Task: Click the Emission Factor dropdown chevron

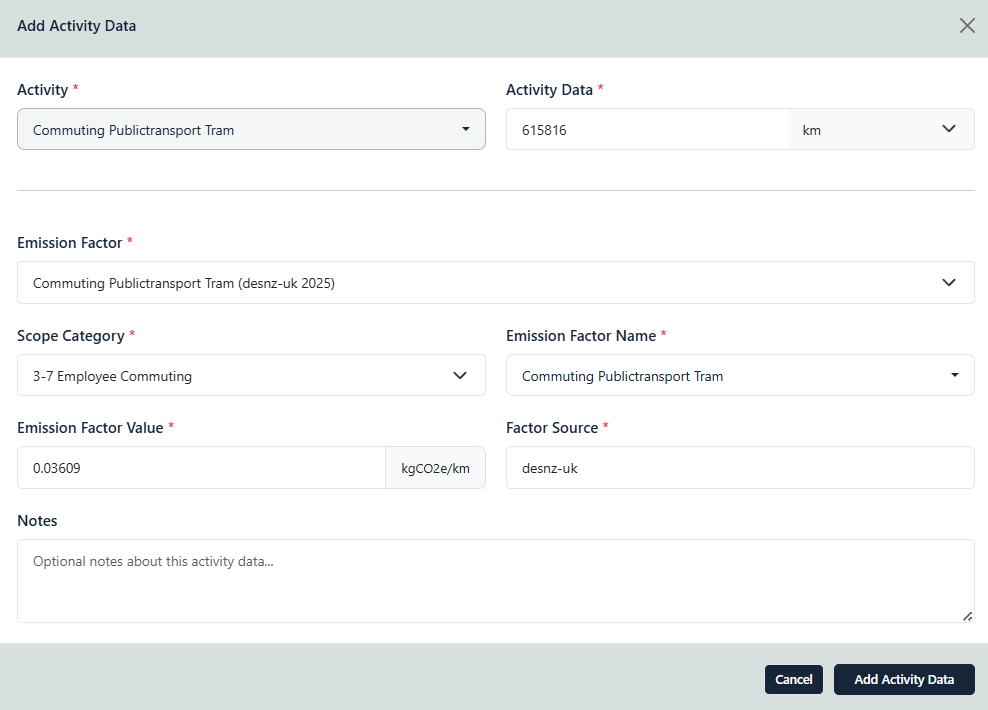Action: (949, 282)
